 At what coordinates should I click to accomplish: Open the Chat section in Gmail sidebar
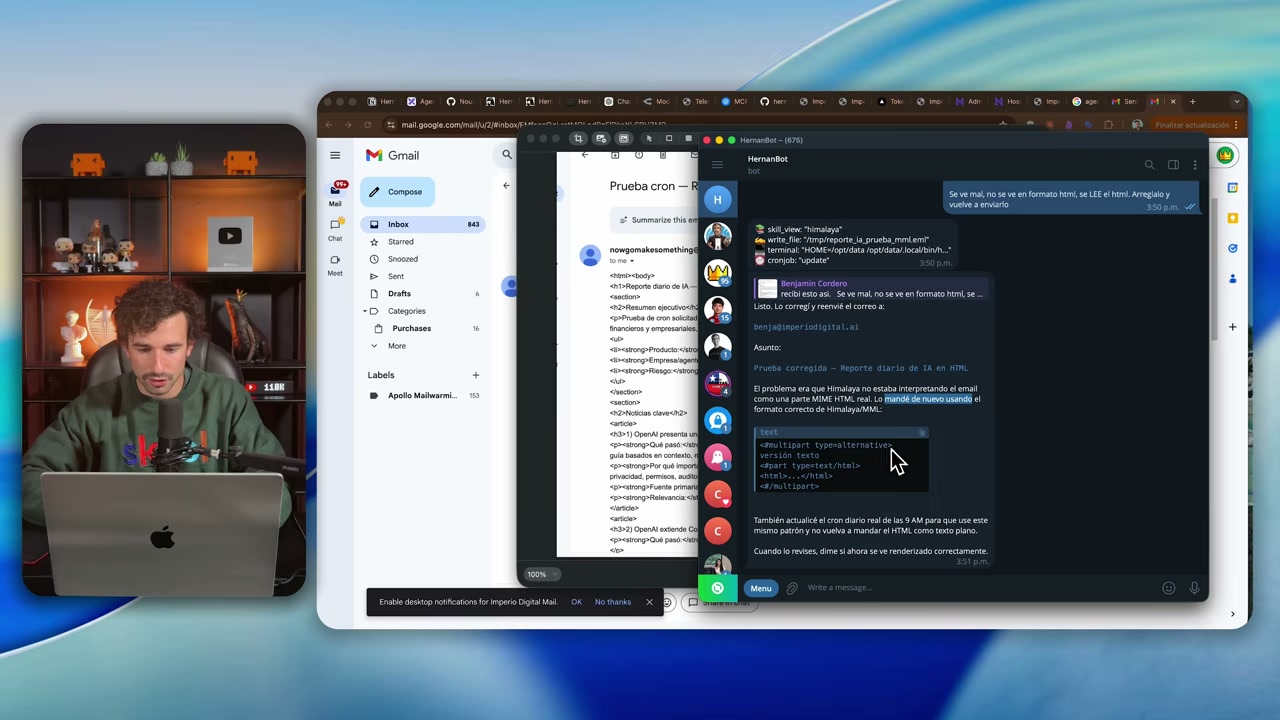[335, 229]
